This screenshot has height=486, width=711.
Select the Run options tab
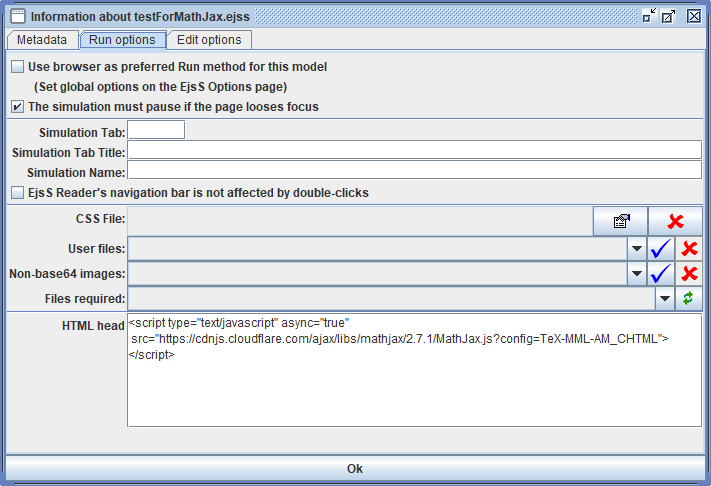tap(122, 40)
